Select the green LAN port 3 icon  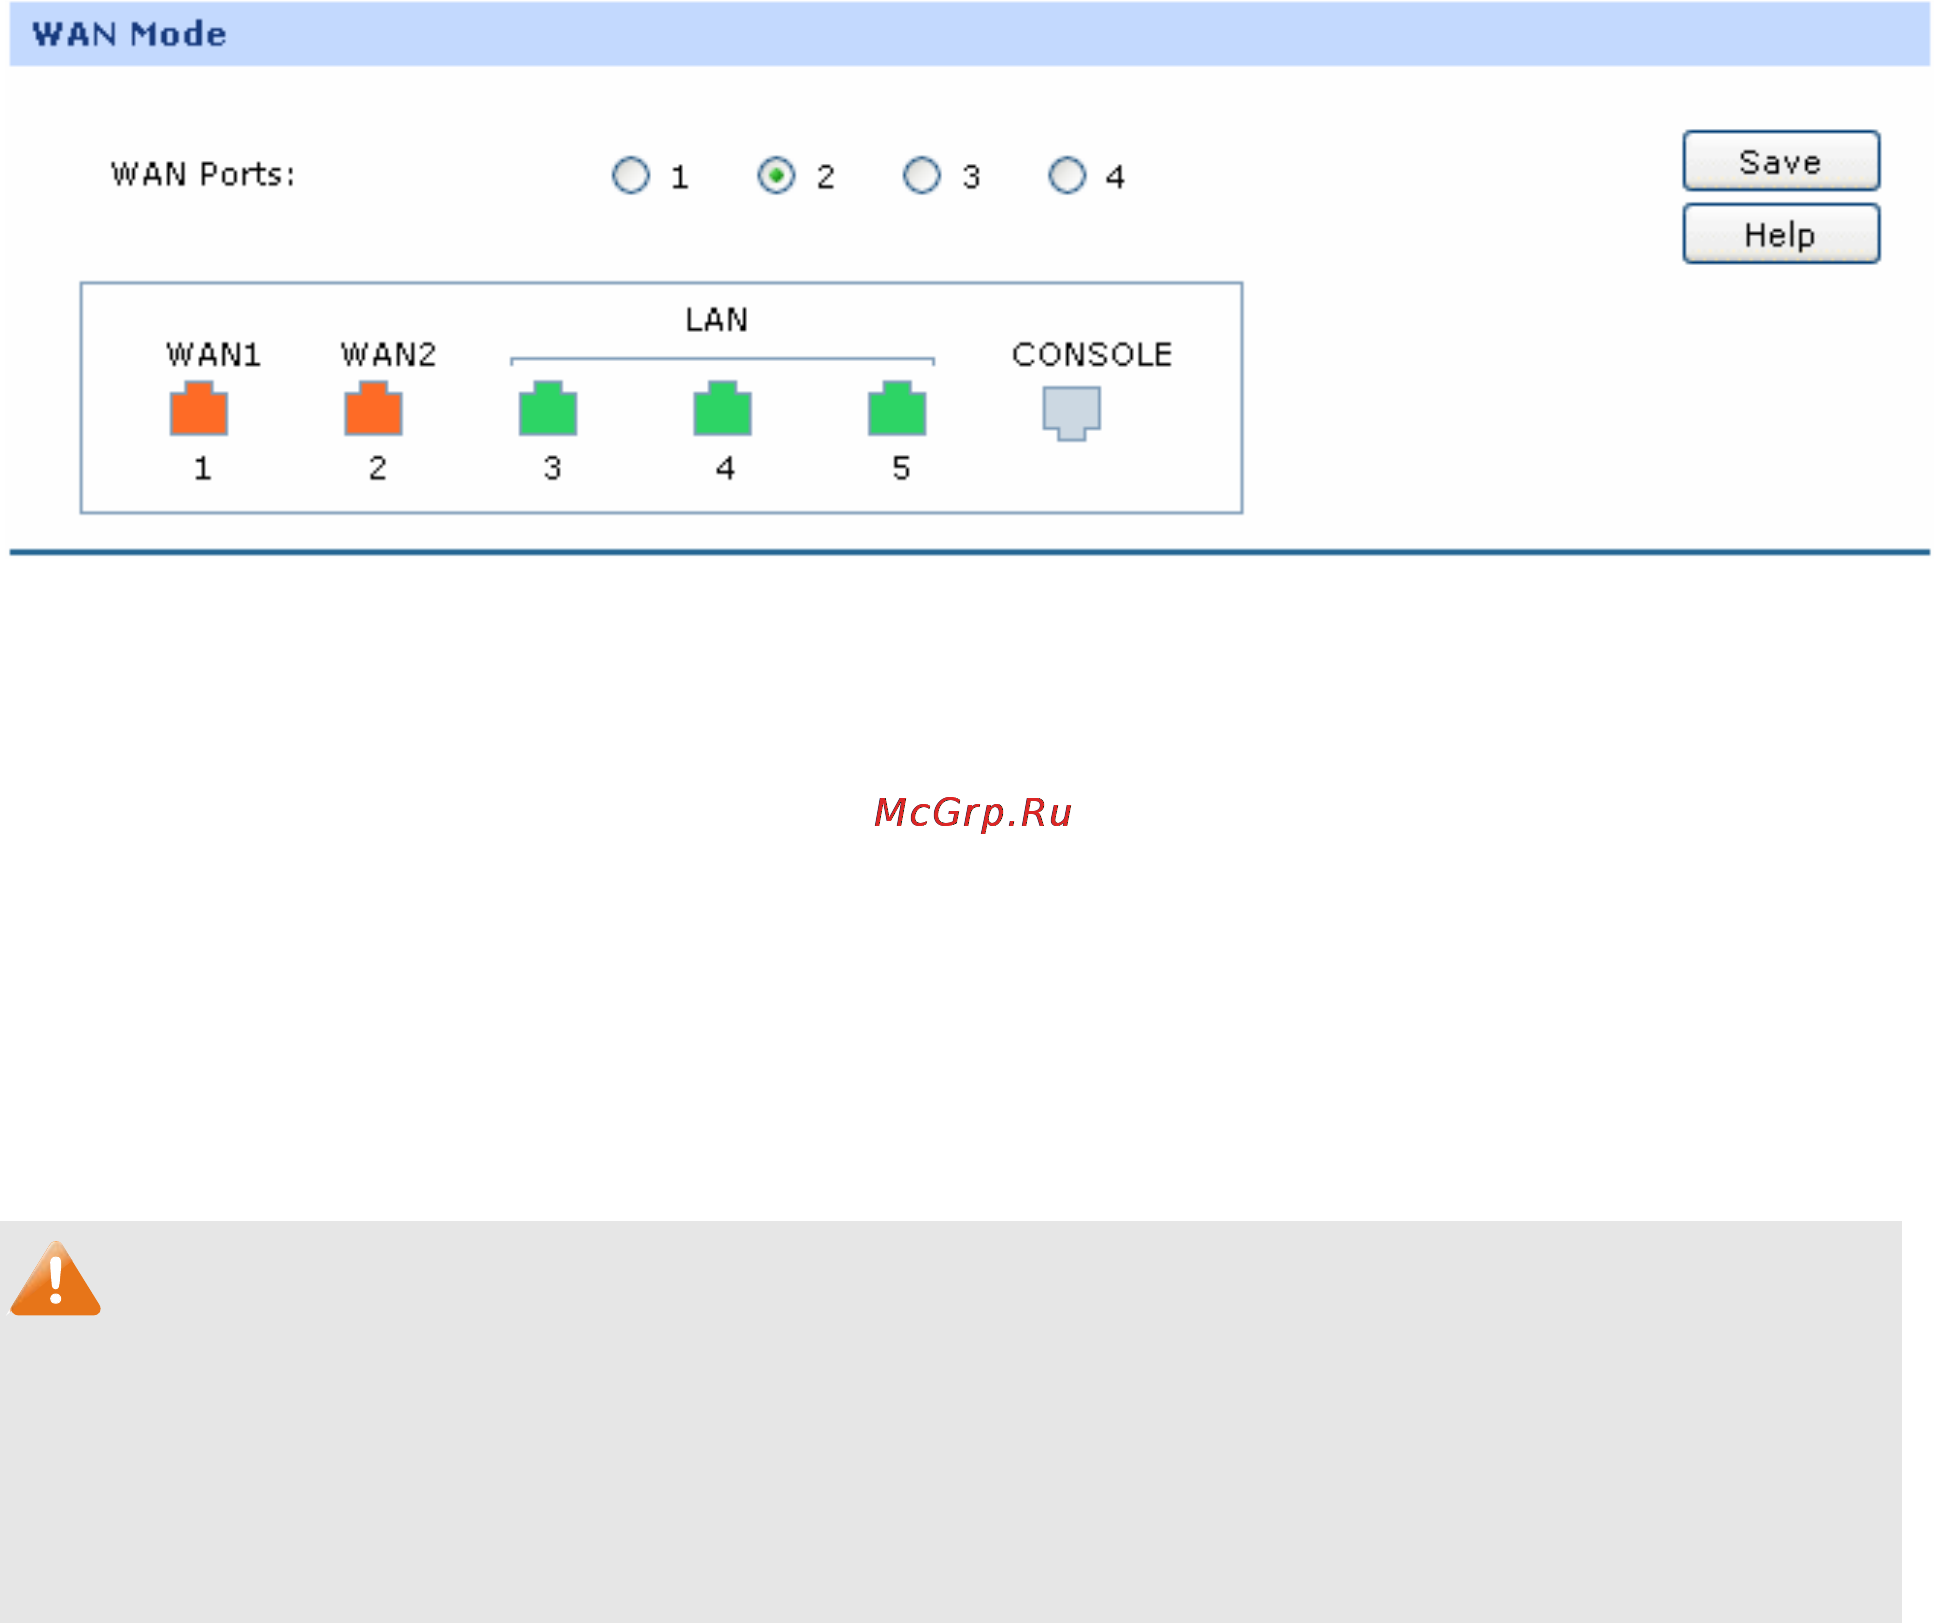[548, 408]
